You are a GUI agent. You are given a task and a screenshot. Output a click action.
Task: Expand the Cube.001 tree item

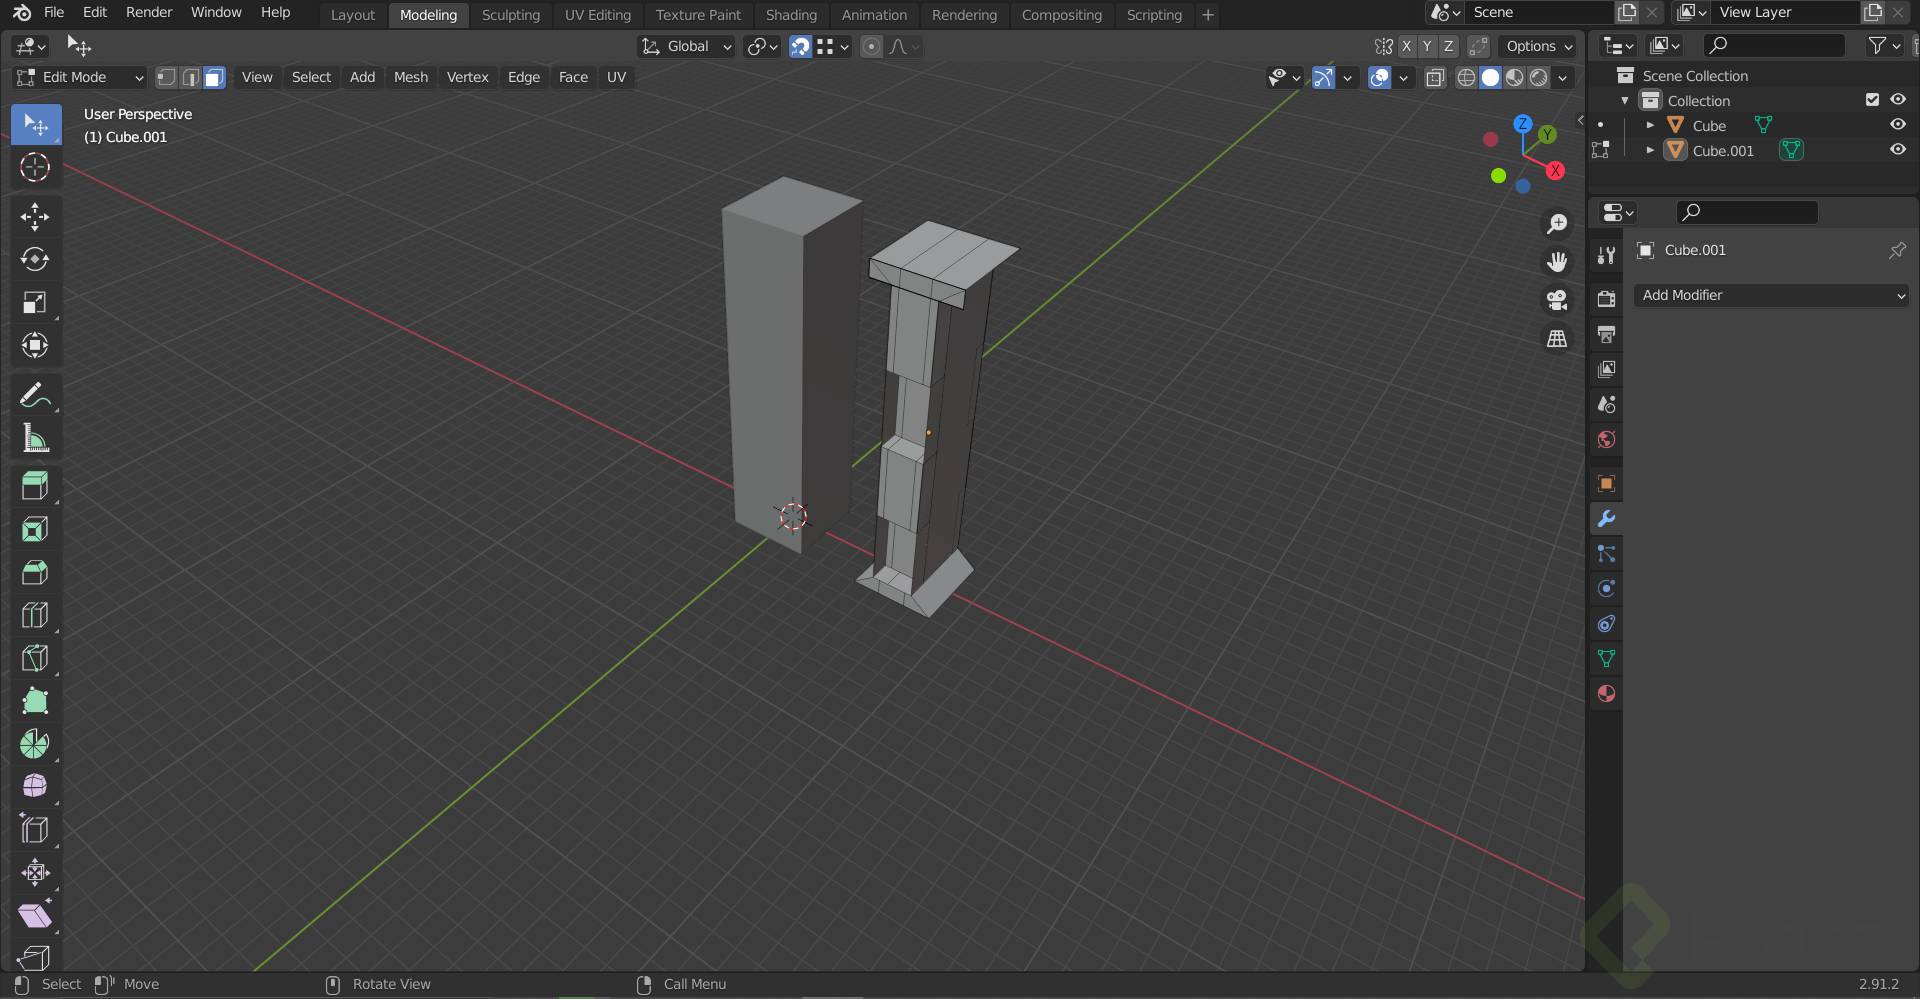point(1650,150)
